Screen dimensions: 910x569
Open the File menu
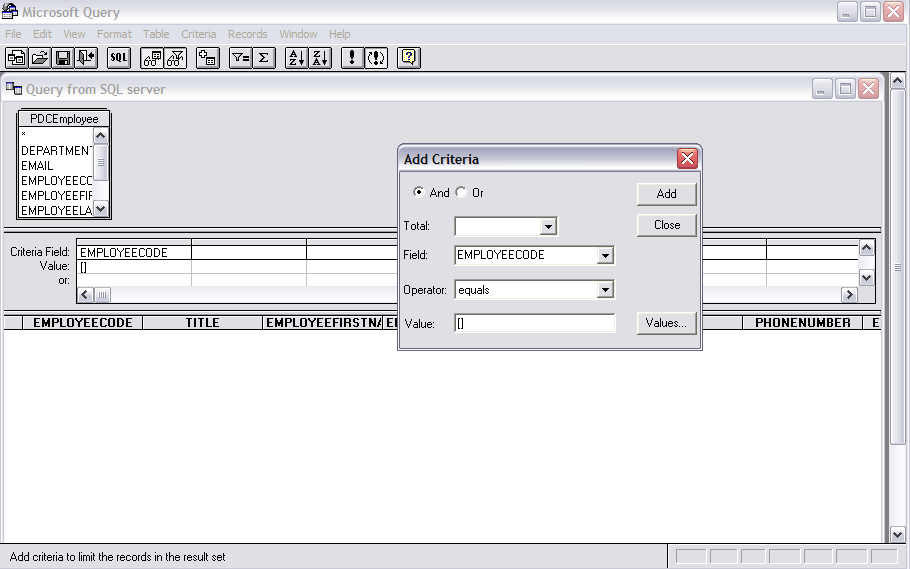click(13, 34)
